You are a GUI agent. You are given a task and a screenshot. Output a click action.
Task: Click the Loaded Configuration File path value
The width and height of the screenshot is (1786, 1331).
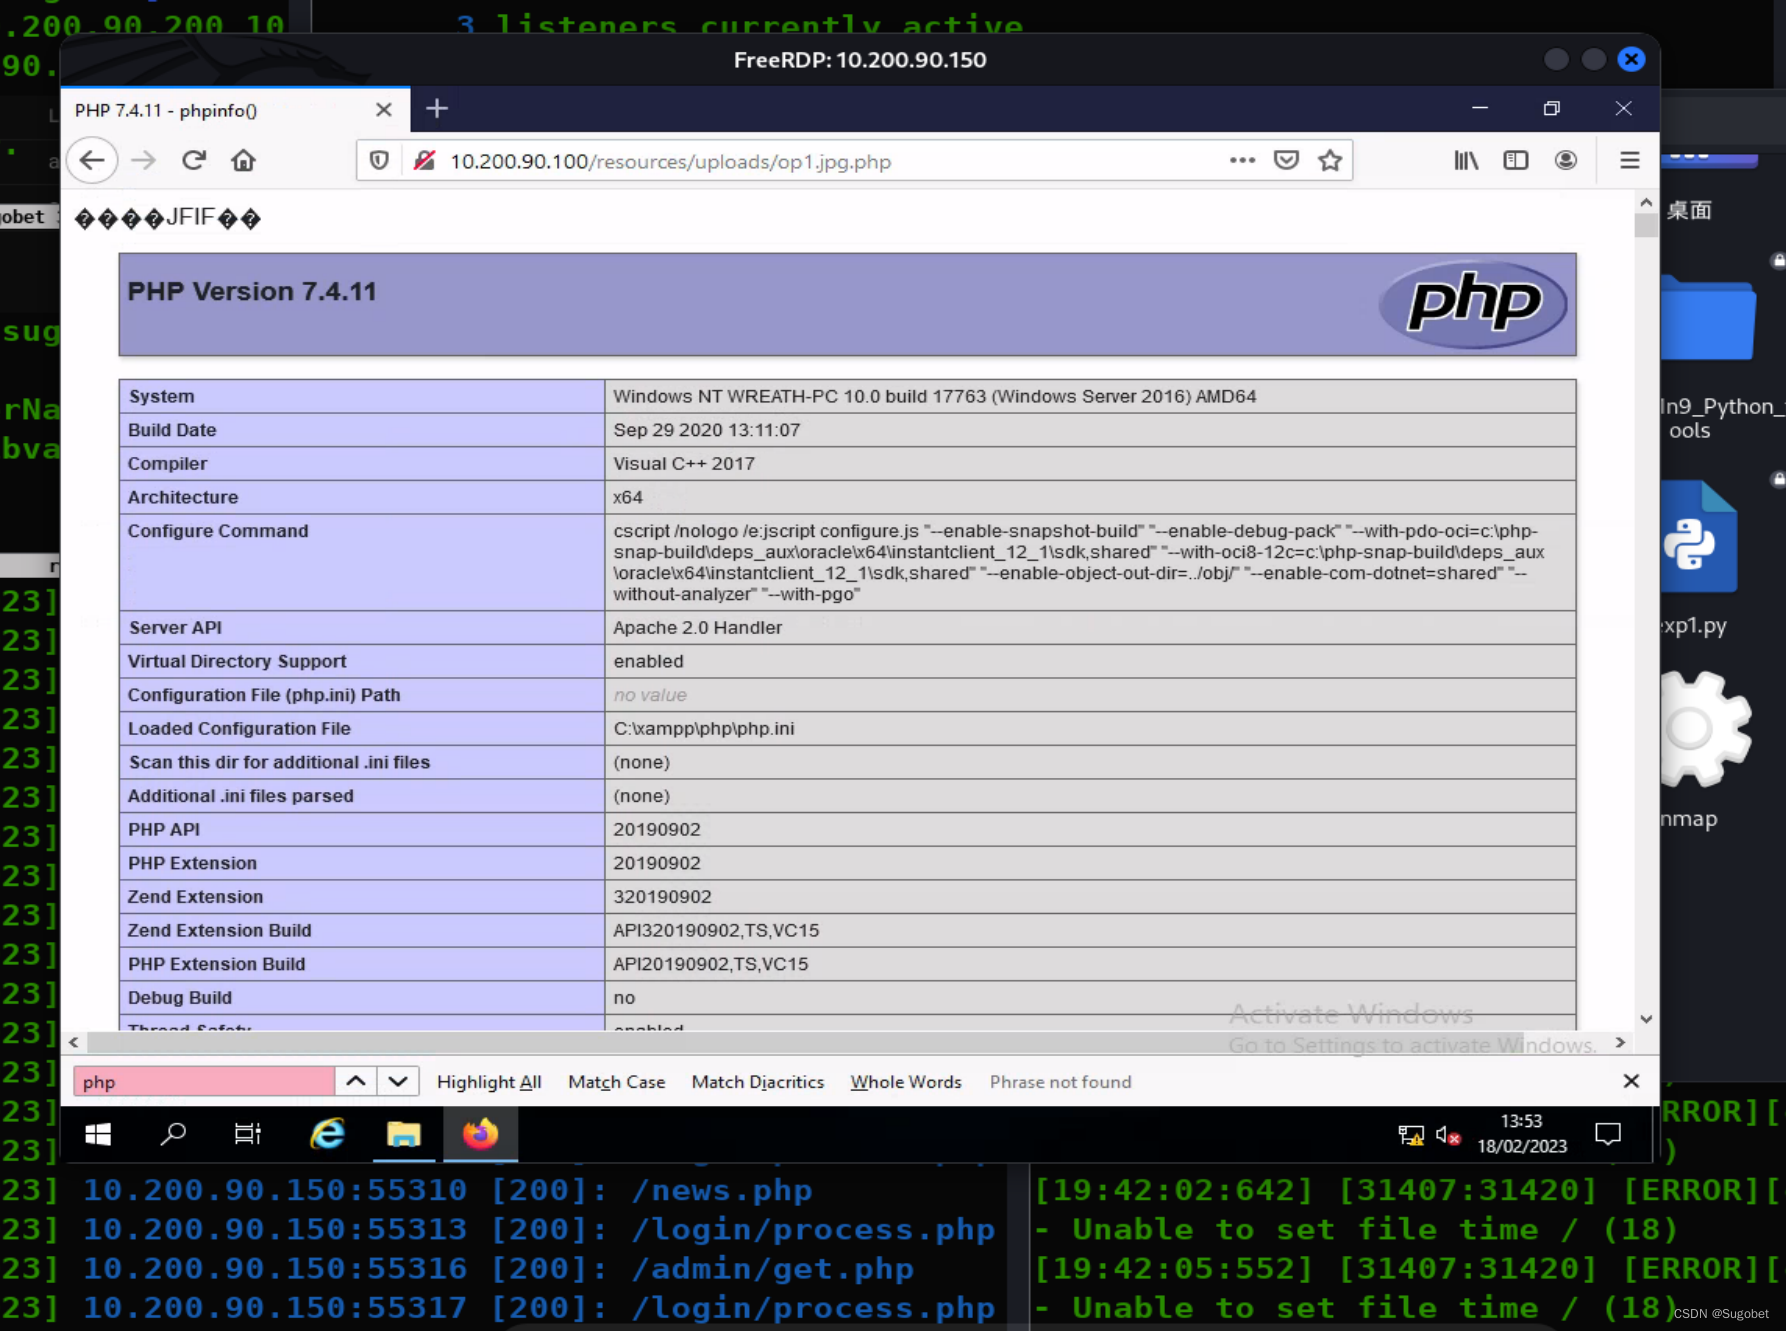point(704,728)
